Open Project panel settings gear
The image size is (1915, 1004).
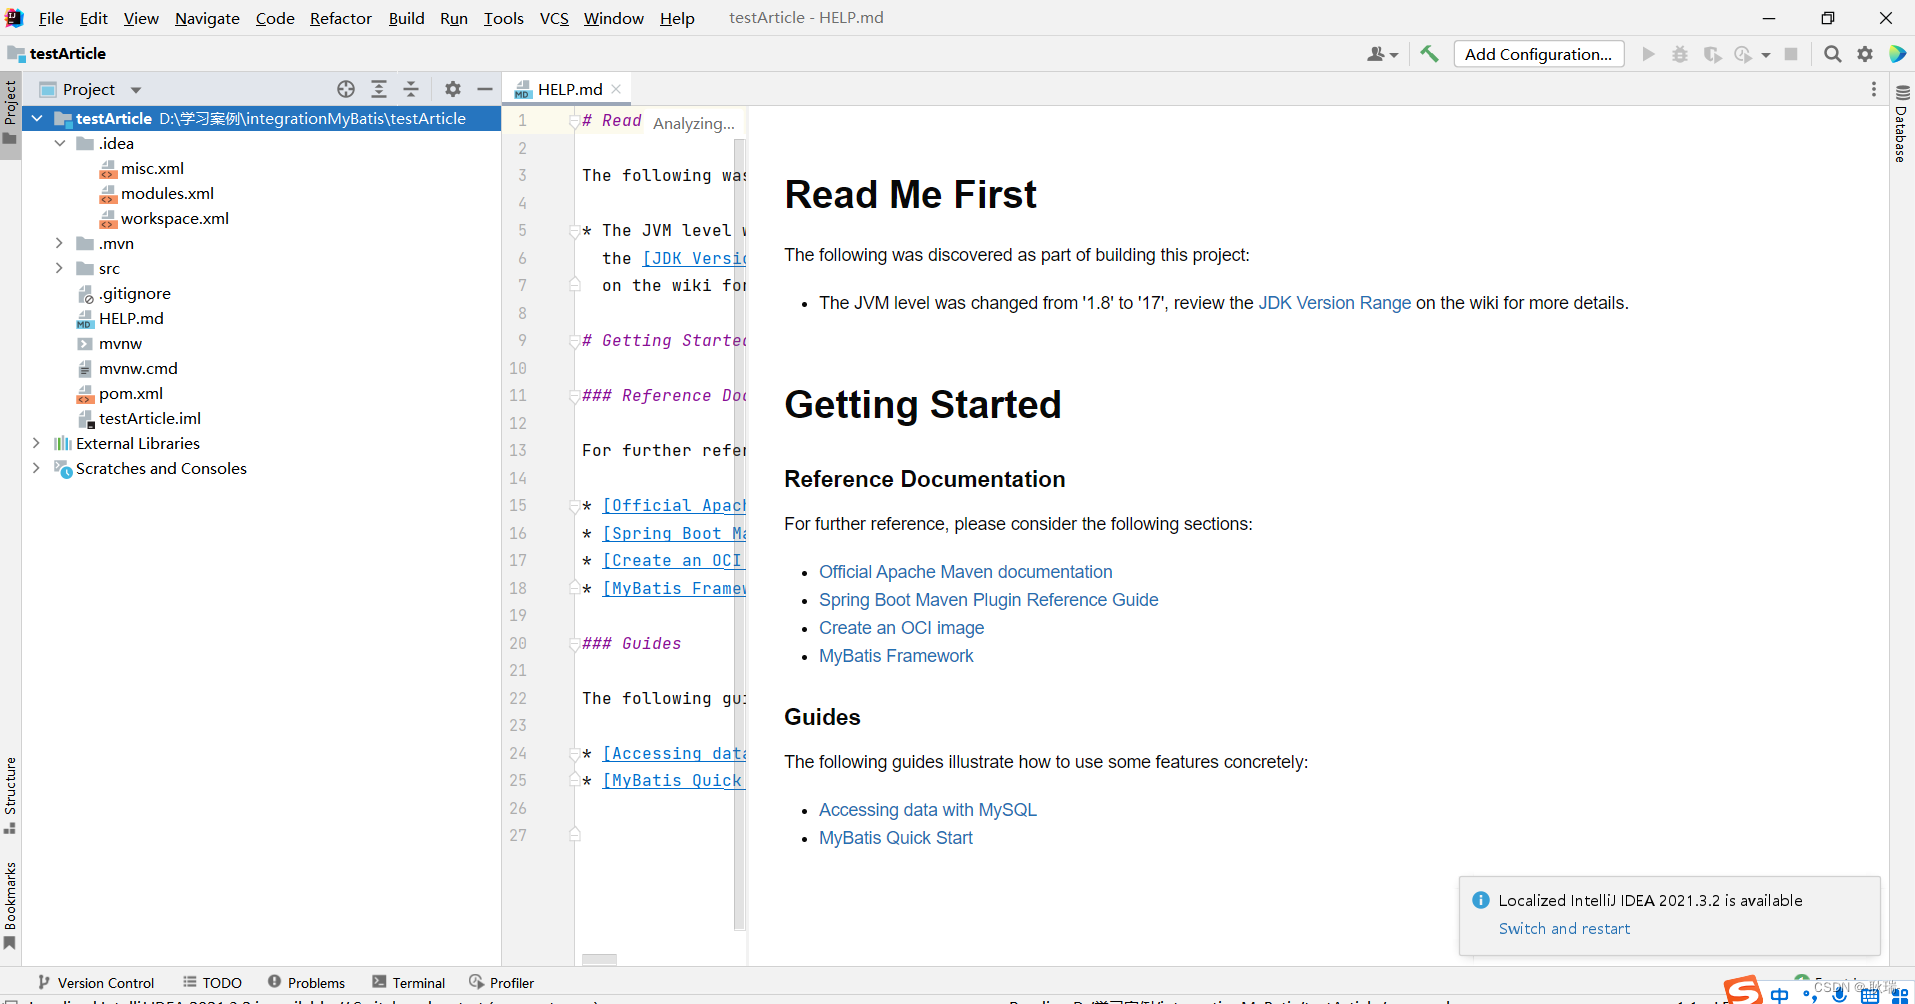(x=453, y=89)
